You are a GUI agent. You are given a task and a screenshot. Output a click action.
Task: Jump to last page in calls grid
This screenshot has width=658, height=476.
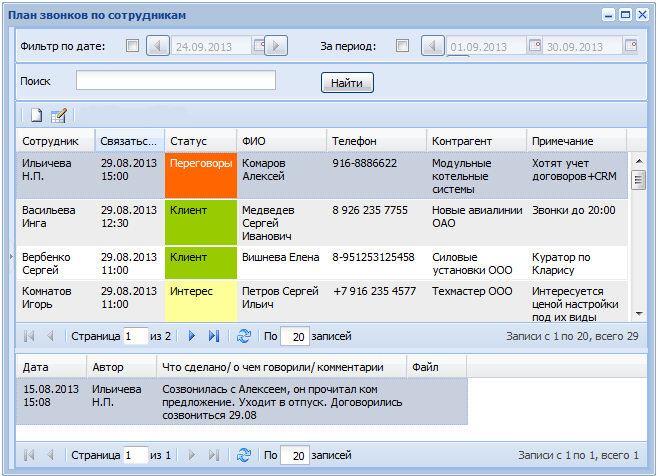click(214, 336)
